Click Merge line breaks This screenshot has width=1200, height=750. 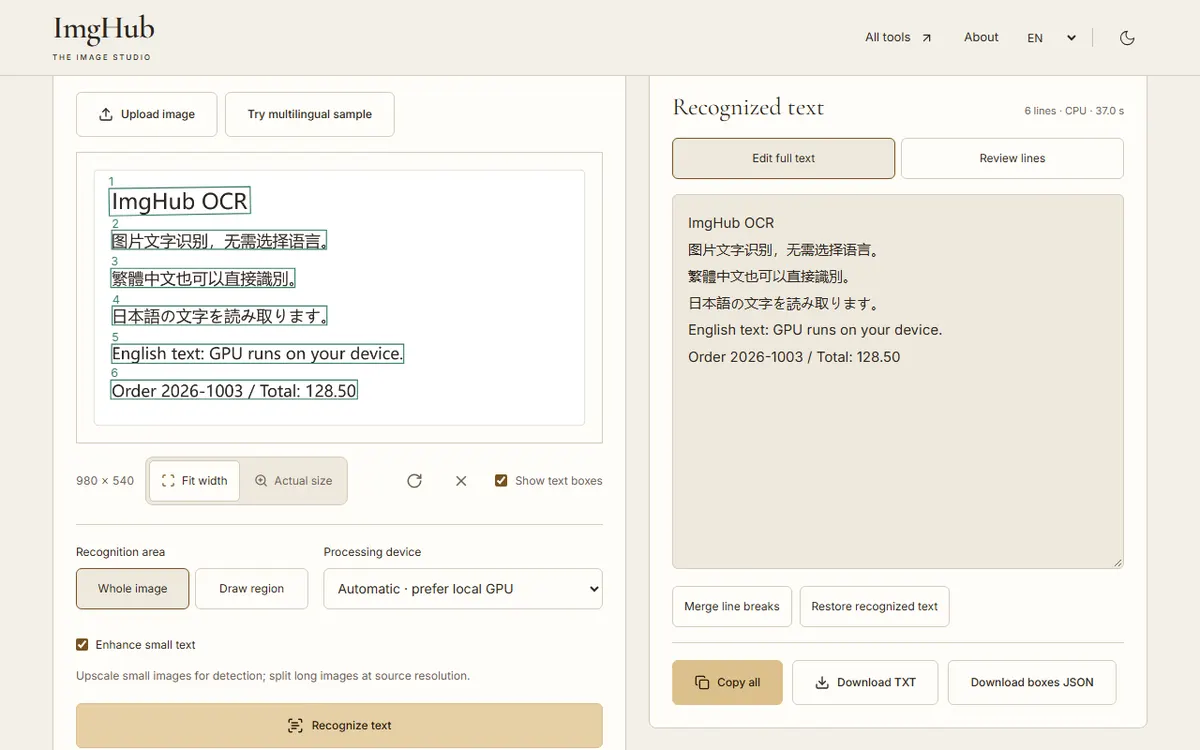[732, 606]
